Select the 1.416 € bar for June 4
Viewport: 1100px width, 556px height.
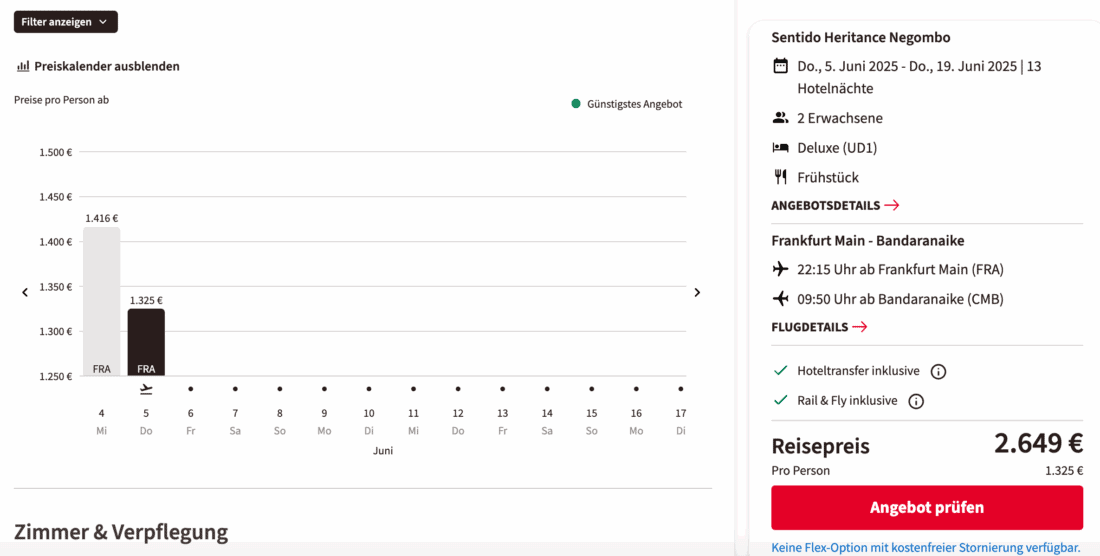(x=102, y=301)
